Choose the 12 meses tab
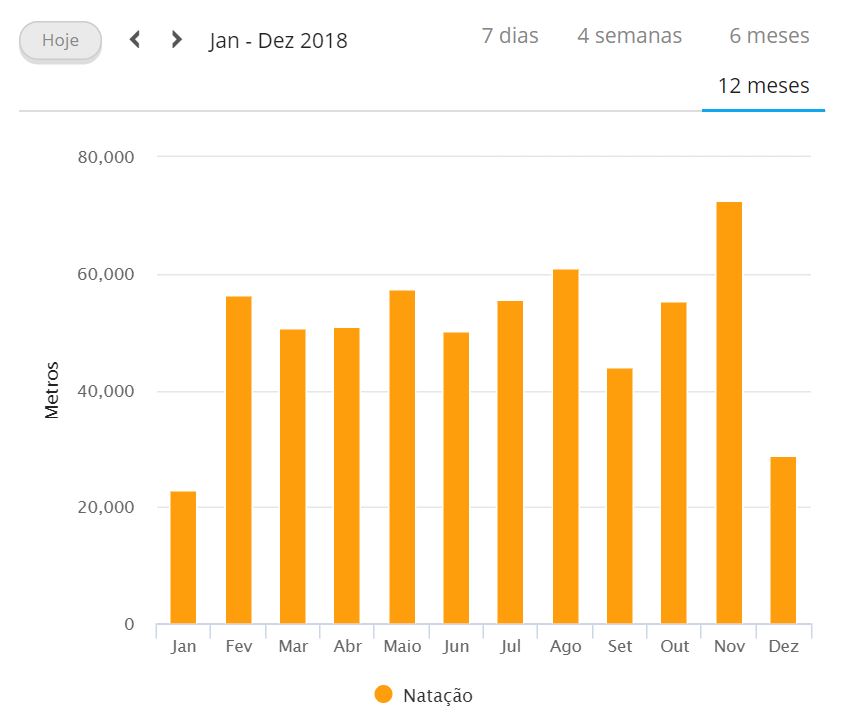This screenshot has width=854, height=722. pos(763,86)
